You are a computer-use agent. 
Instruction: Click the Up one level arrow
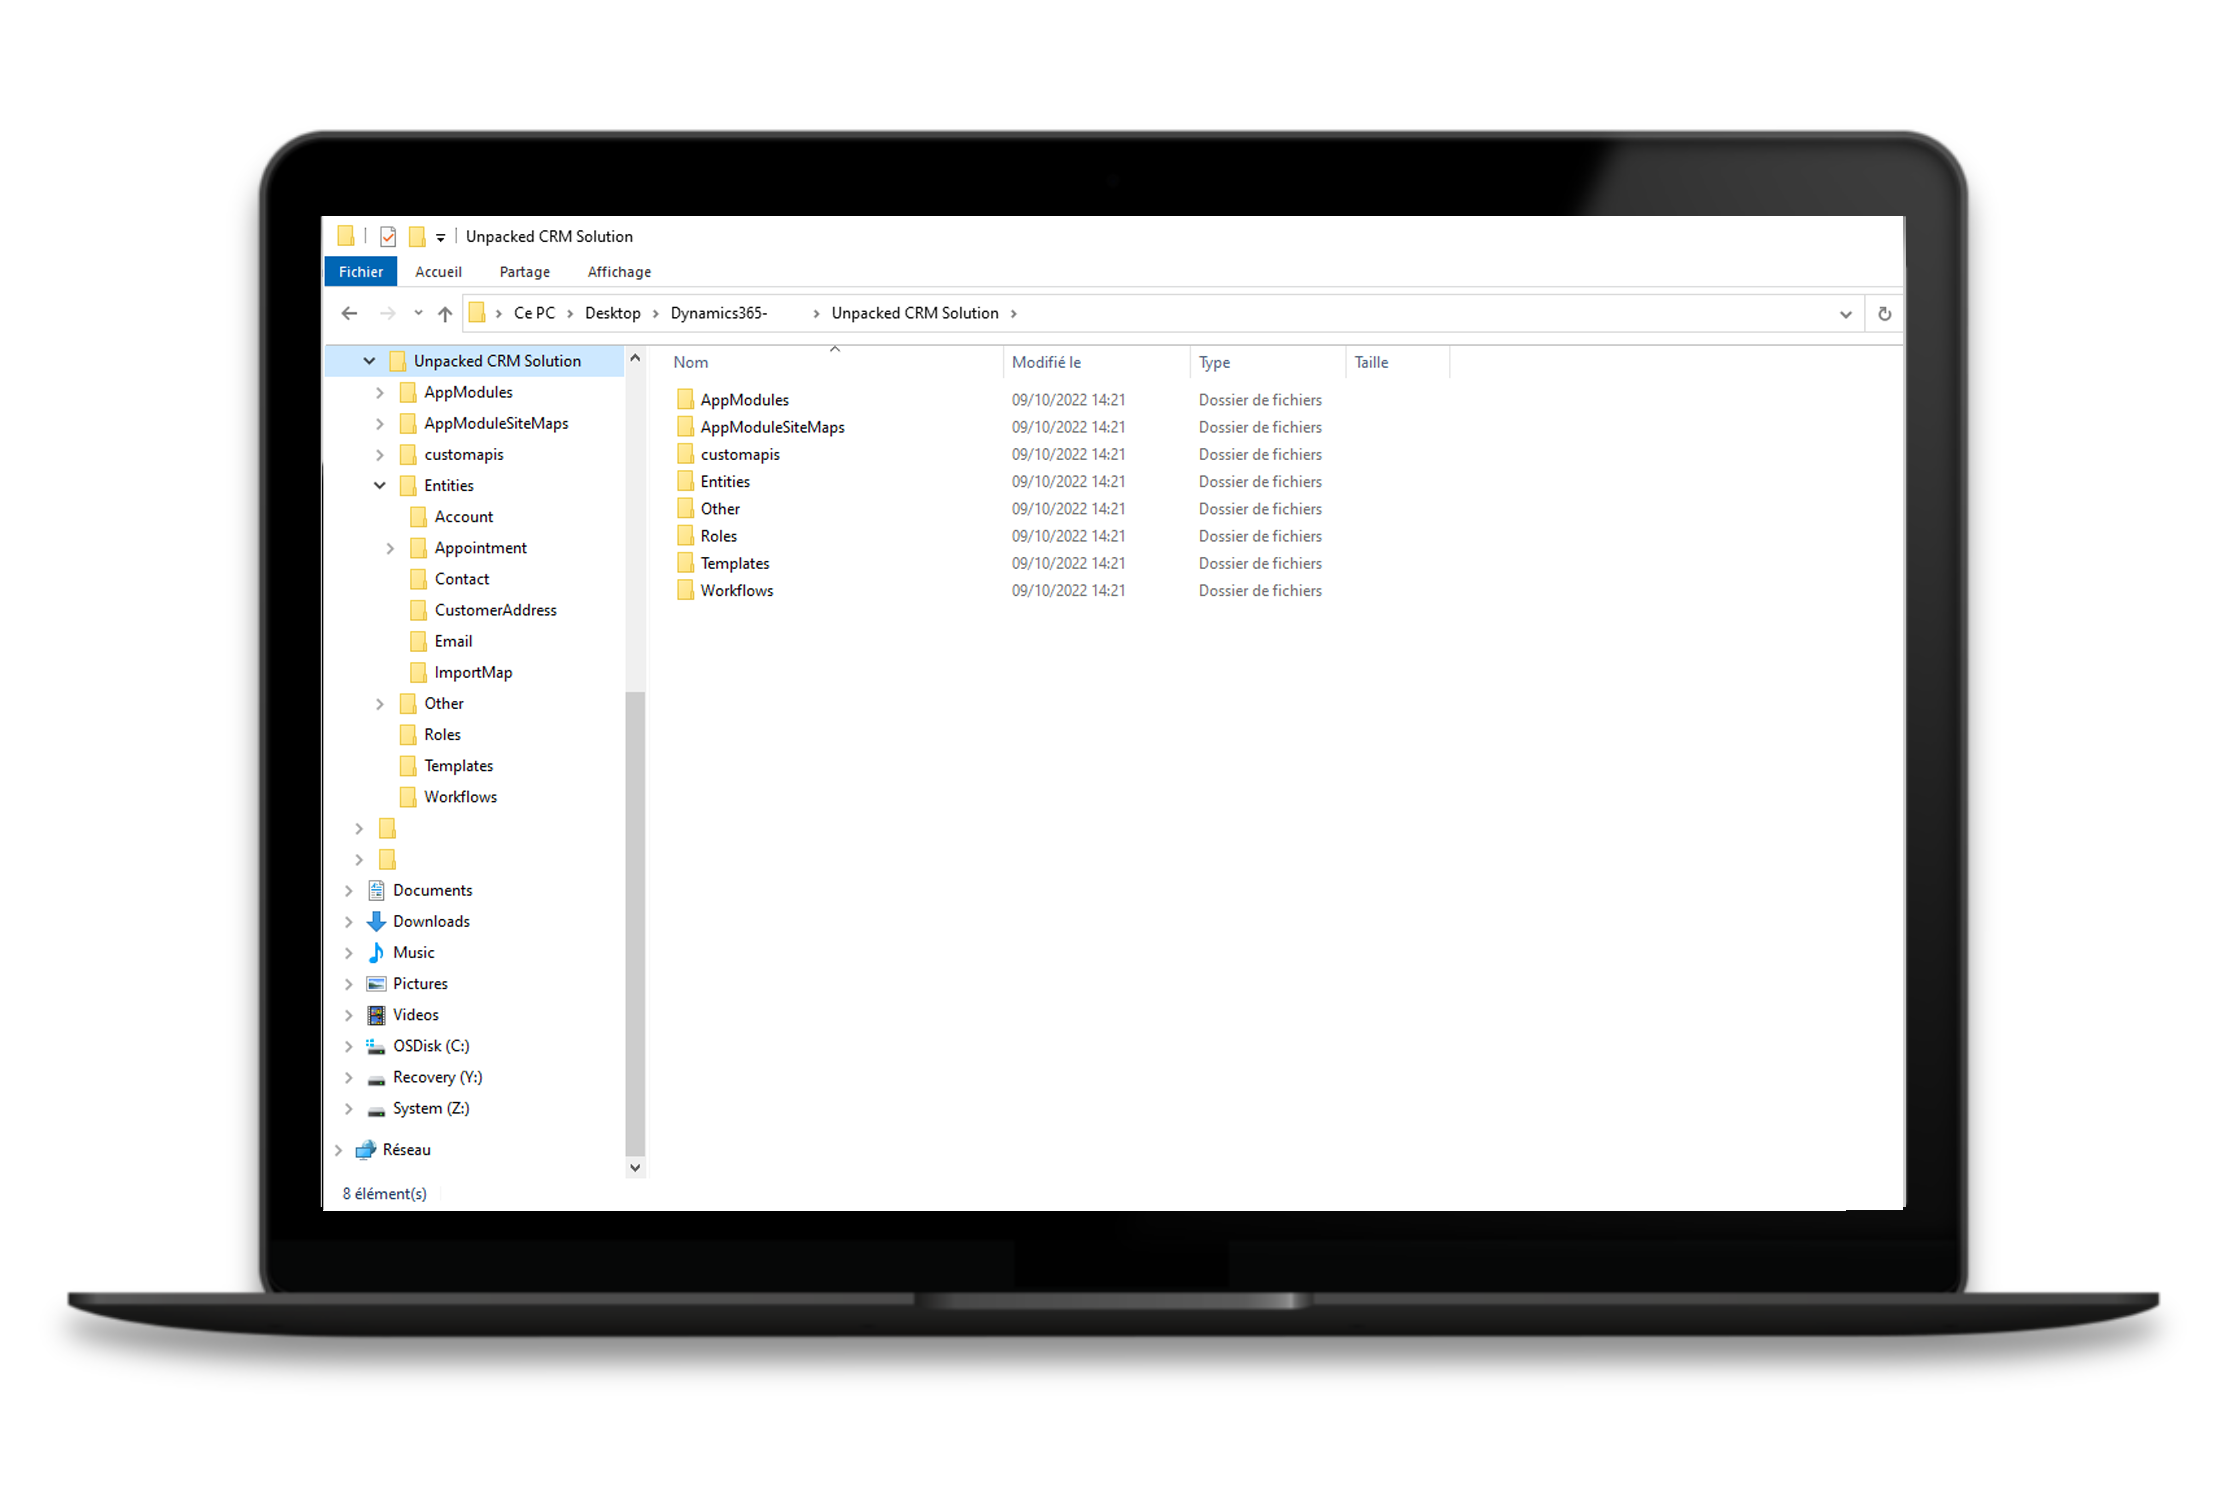point(445,314)
